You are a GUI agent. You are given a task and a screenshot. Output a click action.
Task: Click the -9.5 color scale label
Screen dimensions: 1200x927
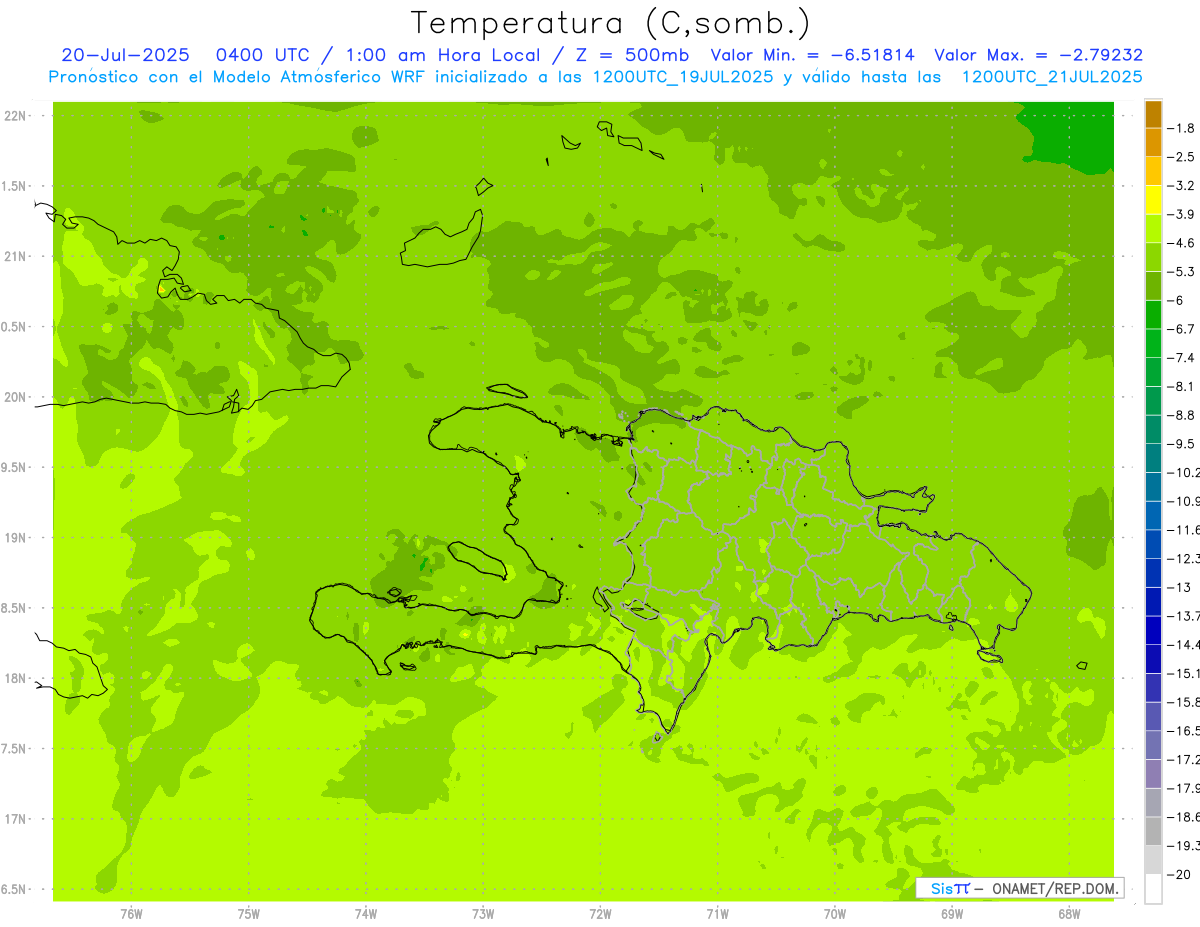coord(1182,443)
